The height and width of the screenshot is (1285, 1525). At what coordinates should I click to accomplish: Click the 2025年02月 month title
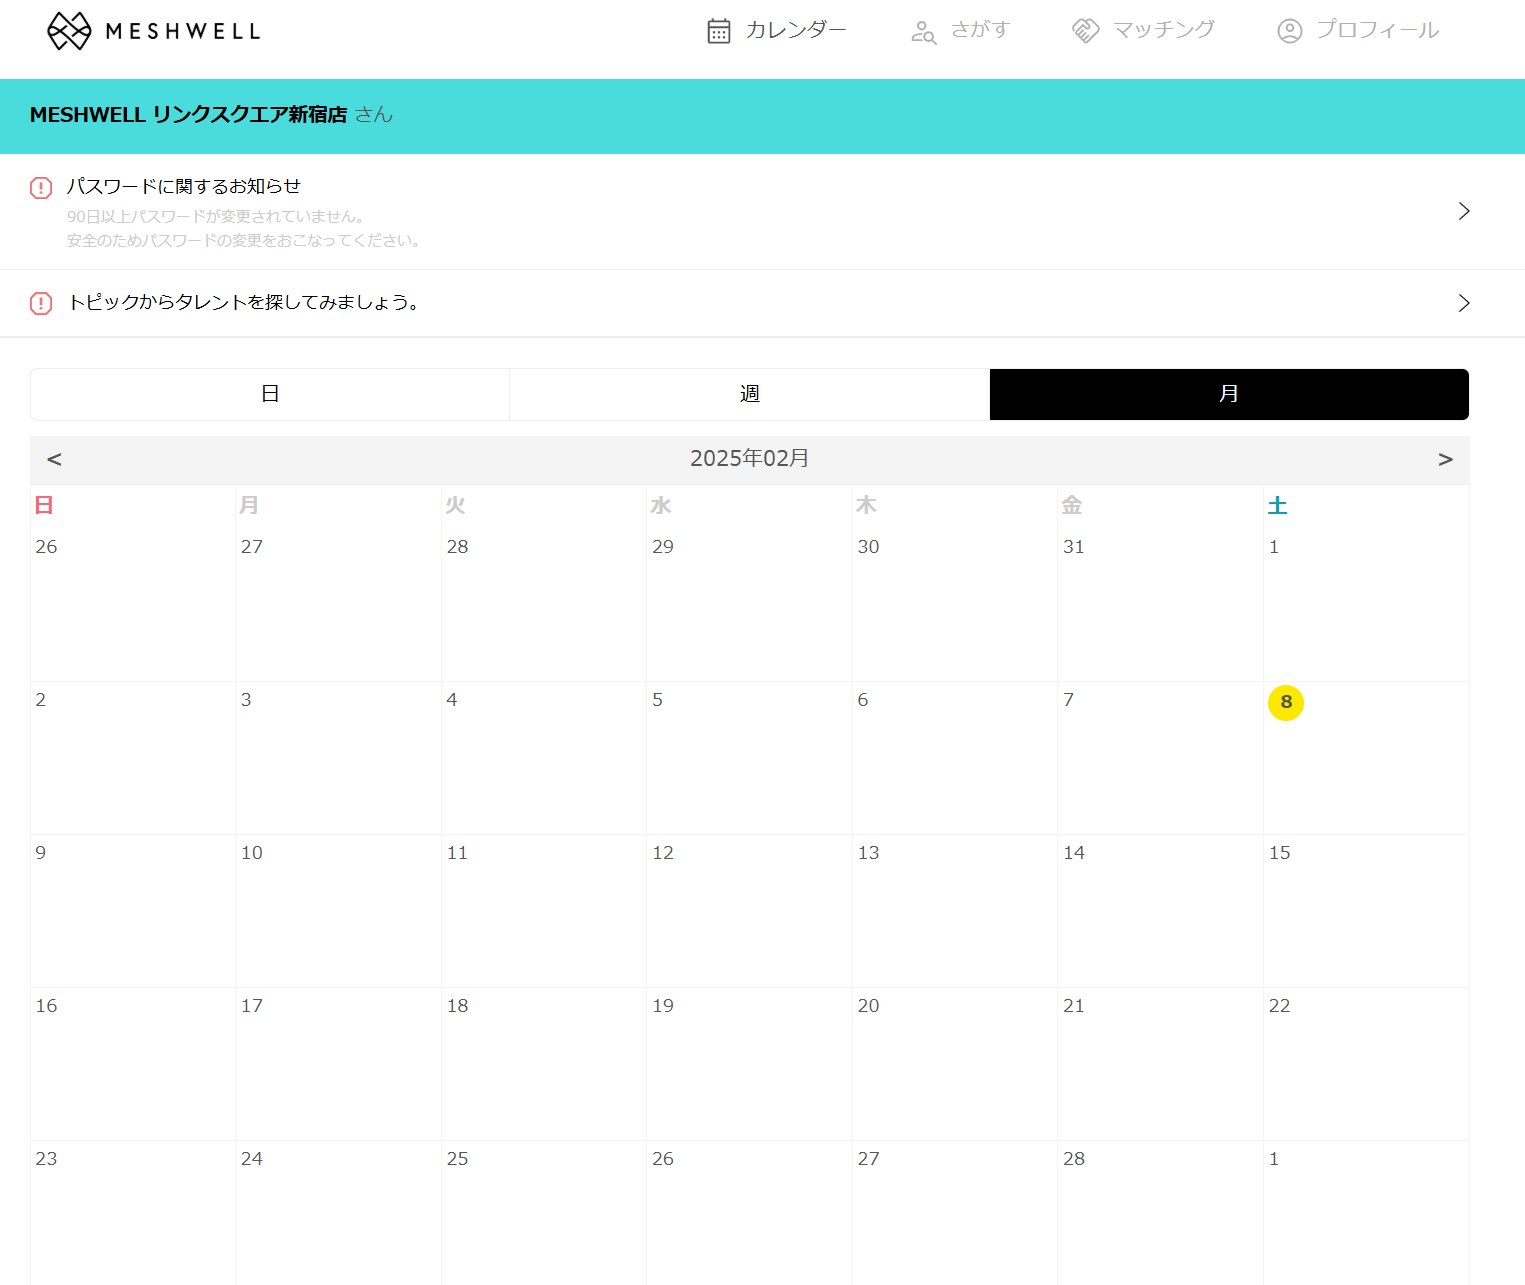click(x=750, y=458)
